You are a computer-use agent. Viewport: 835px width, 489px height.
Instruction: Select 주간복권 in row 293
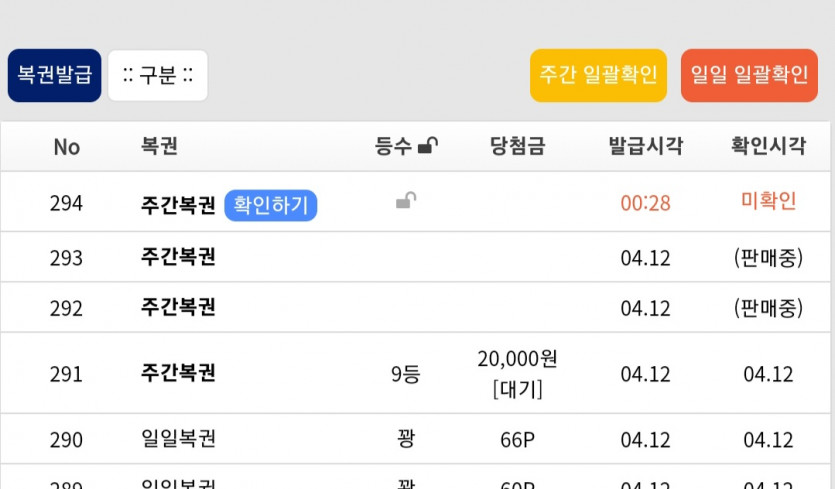click(x=178, y=257)
